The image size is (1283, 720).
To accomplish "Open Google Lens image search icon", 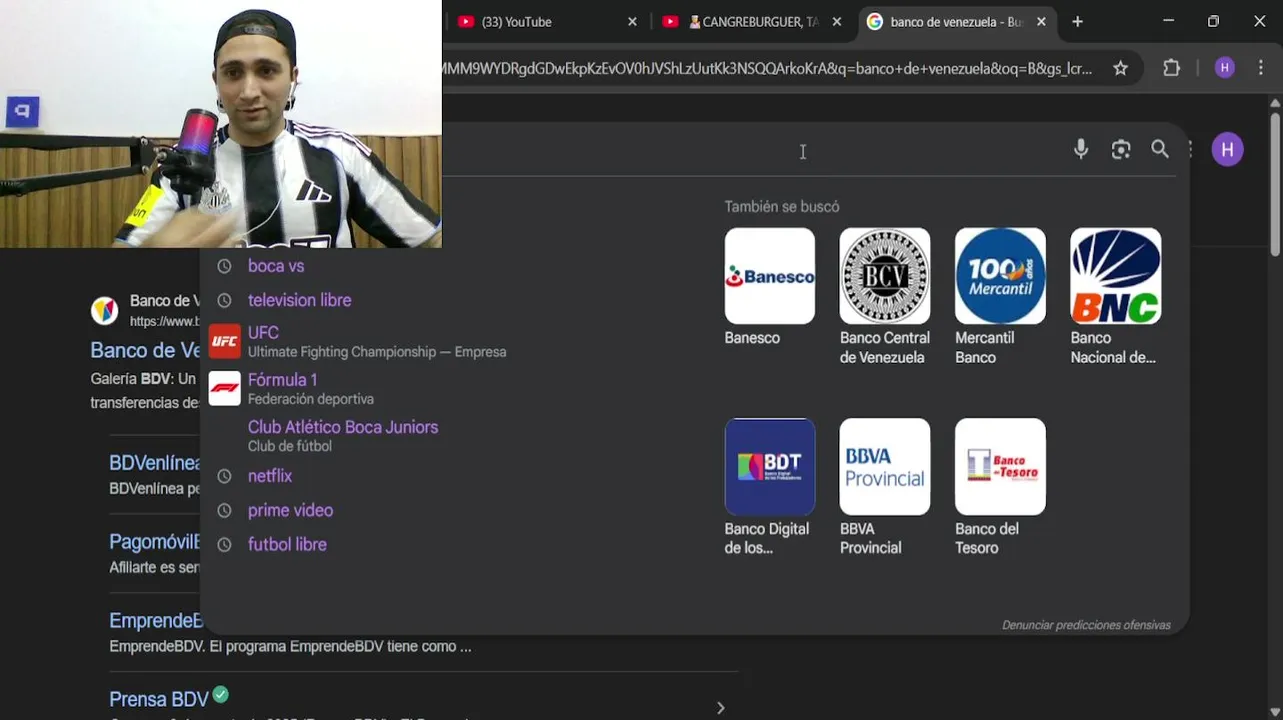I will 1121,149.
